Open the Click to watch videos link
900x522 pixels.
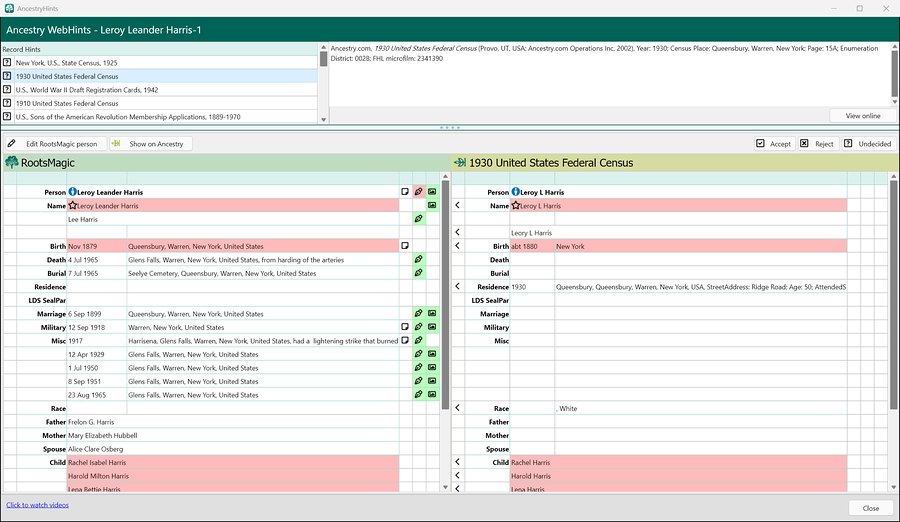[x=37, y=505]
